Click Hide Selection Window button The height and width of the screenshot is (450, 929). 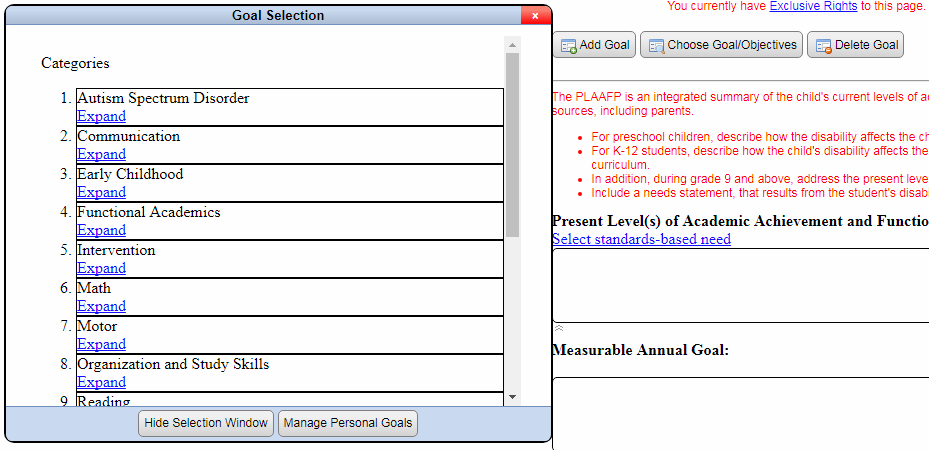[x=206, y=423]
